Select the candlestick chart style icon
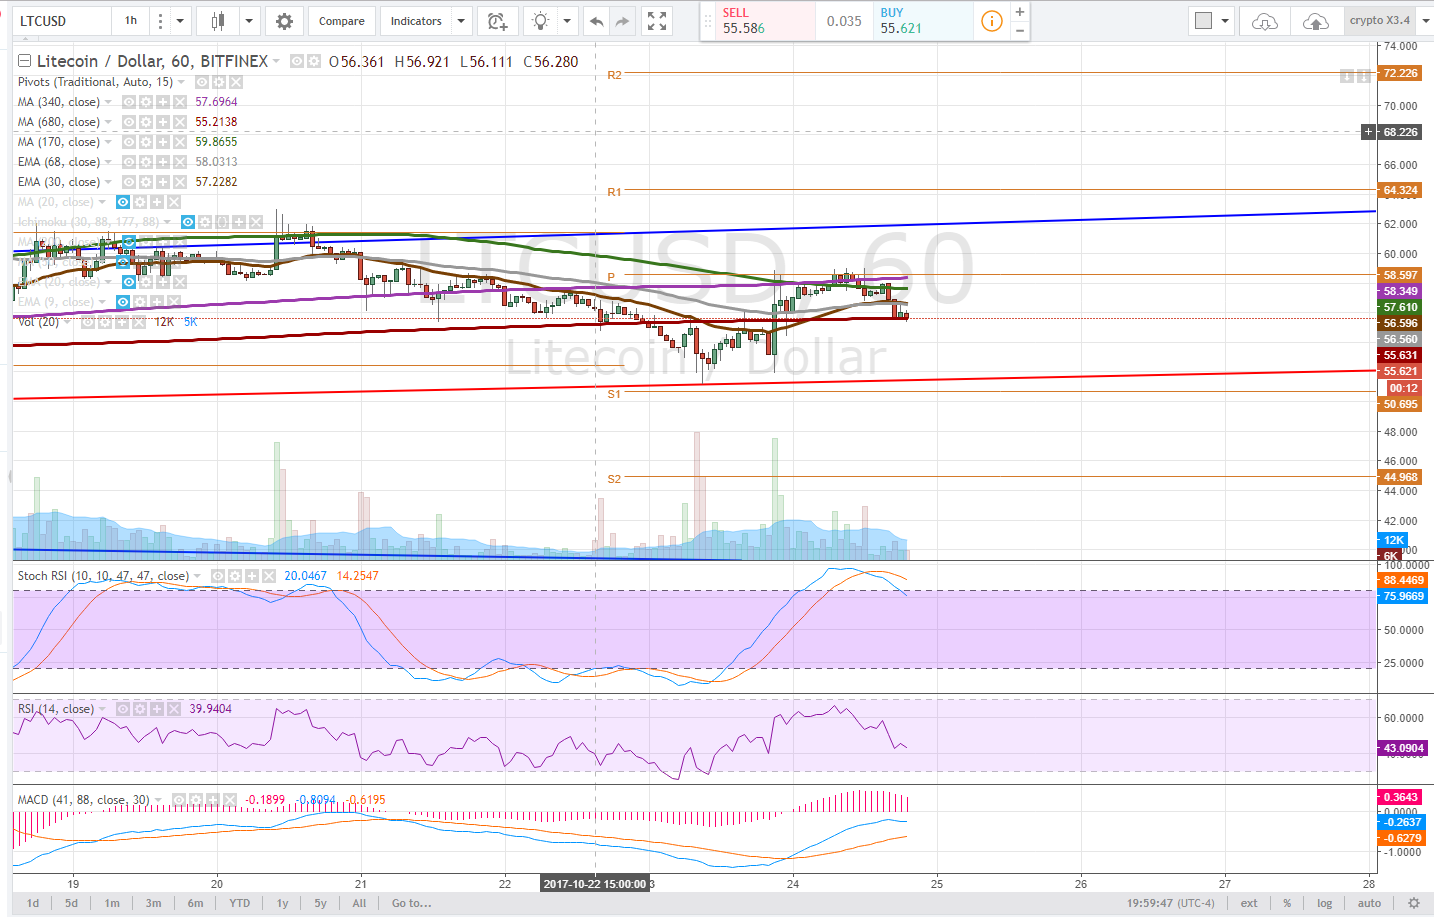Screen dimensions: 1434x917 (x=218, y=21)
